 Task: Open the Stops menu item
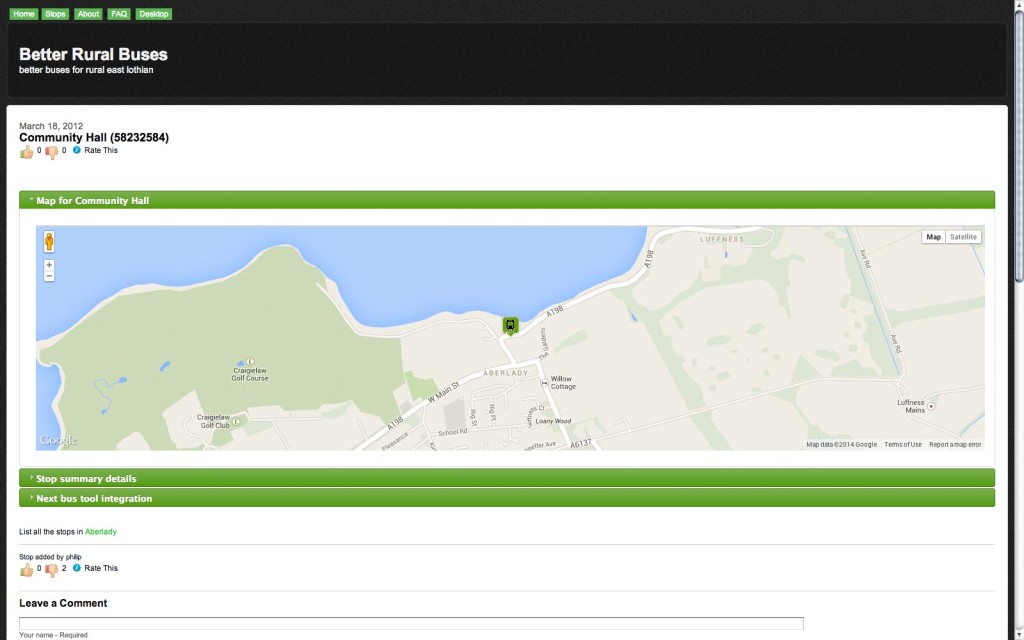pyautogui.click(x=56, y=14)
